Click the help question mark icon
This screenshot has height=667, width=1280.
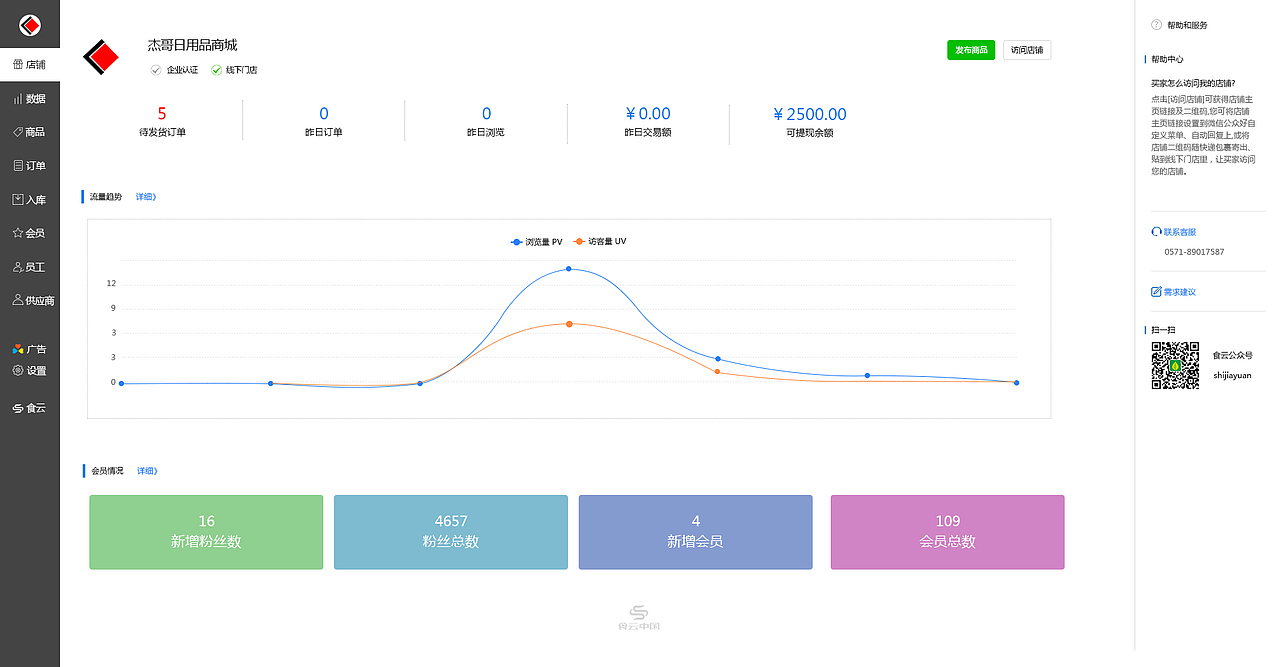point(1157,25)
